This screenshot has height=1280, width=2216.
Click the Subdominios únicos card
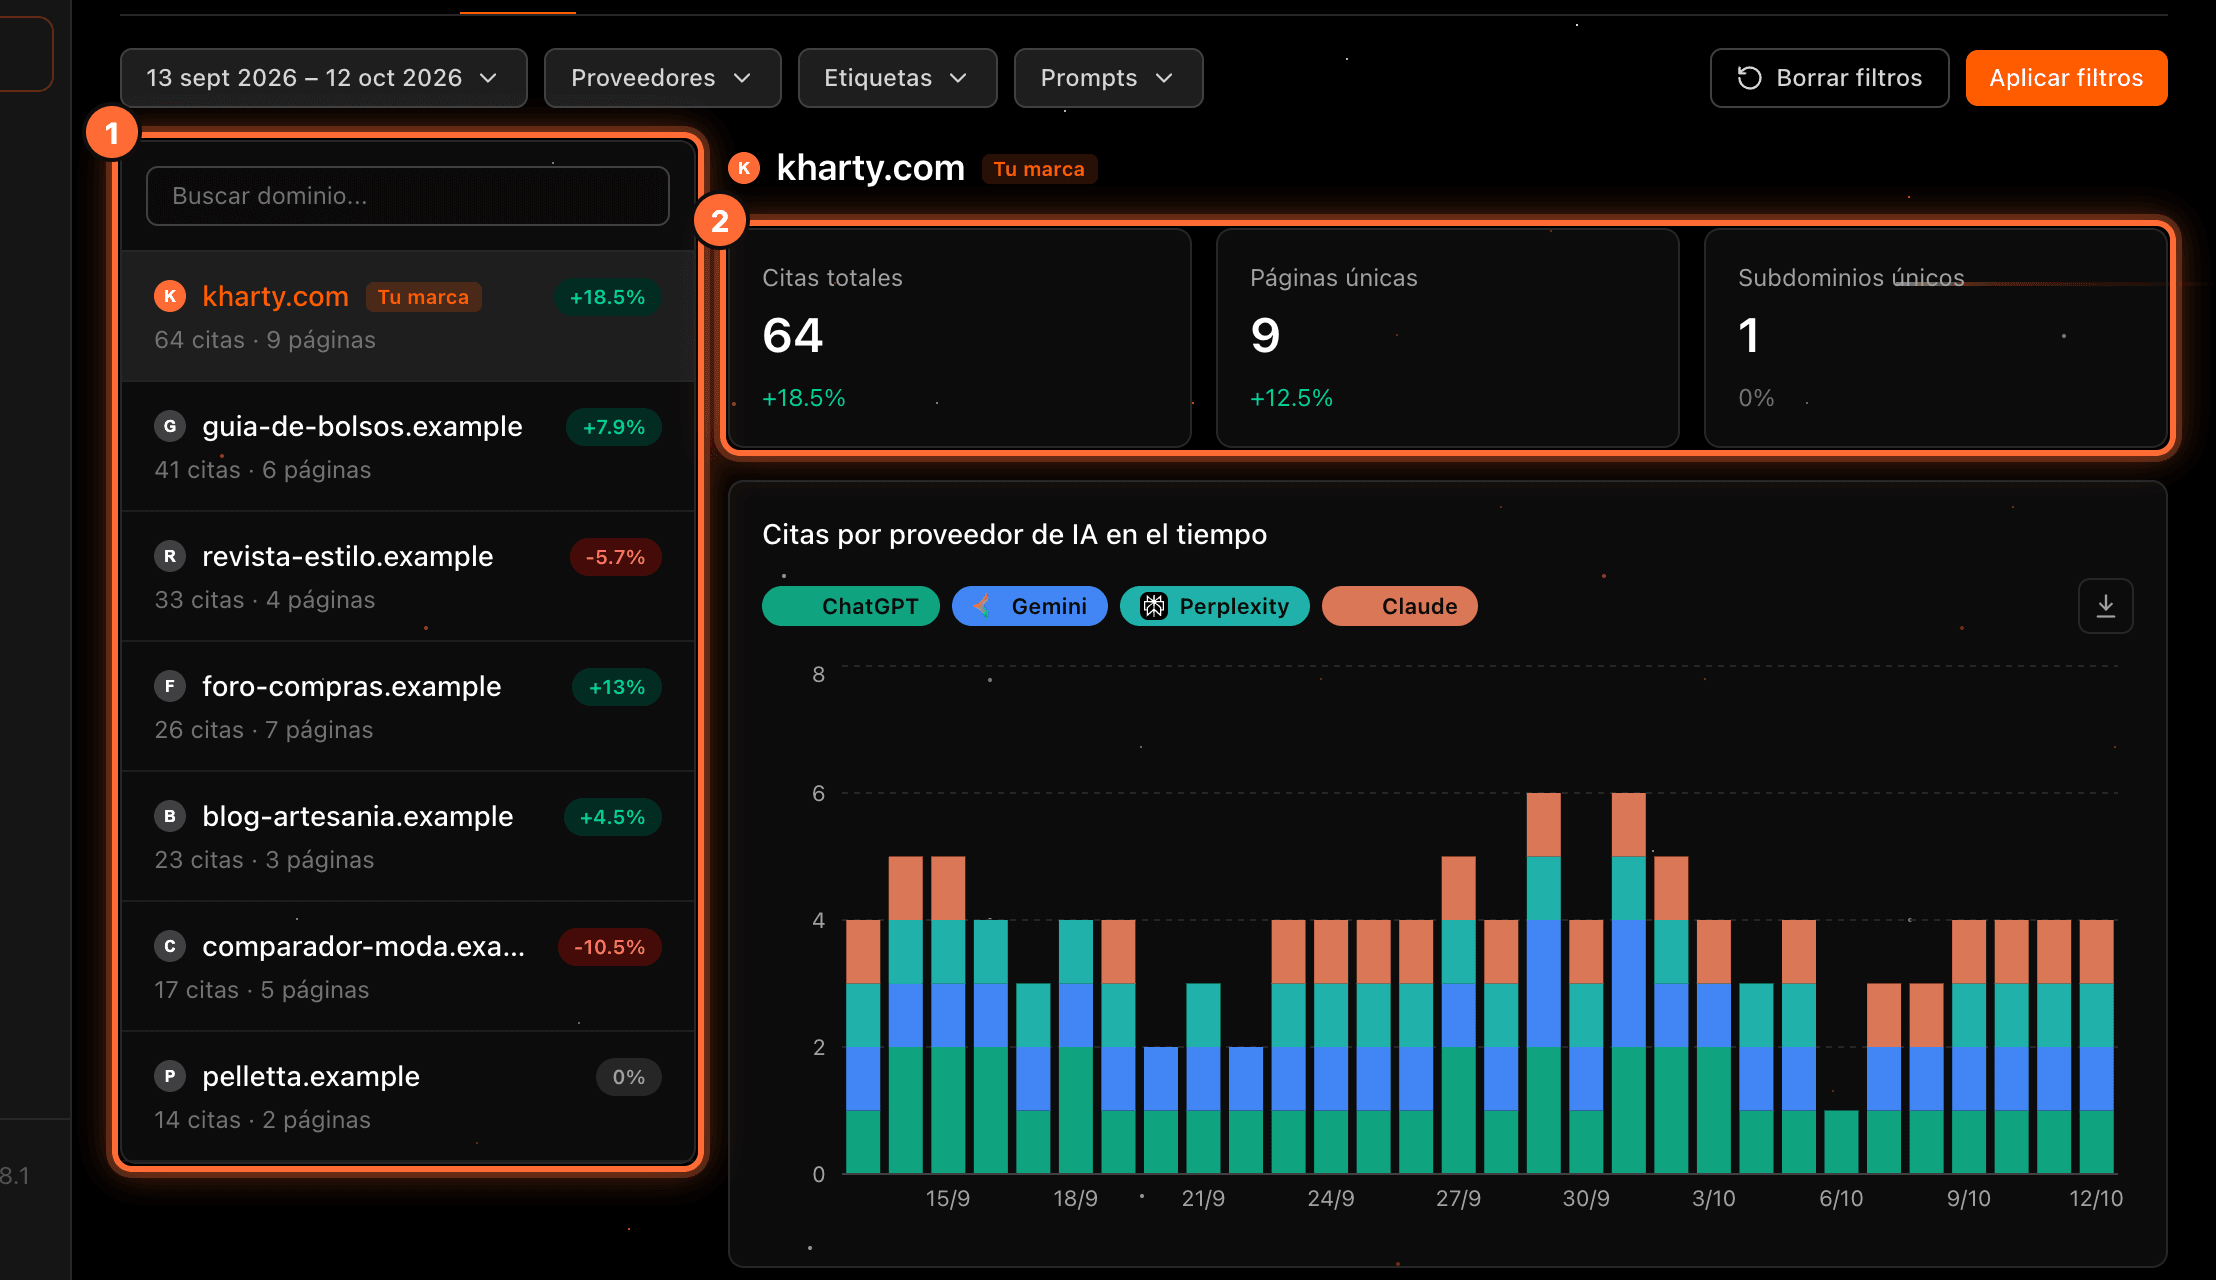(1935, 338)
